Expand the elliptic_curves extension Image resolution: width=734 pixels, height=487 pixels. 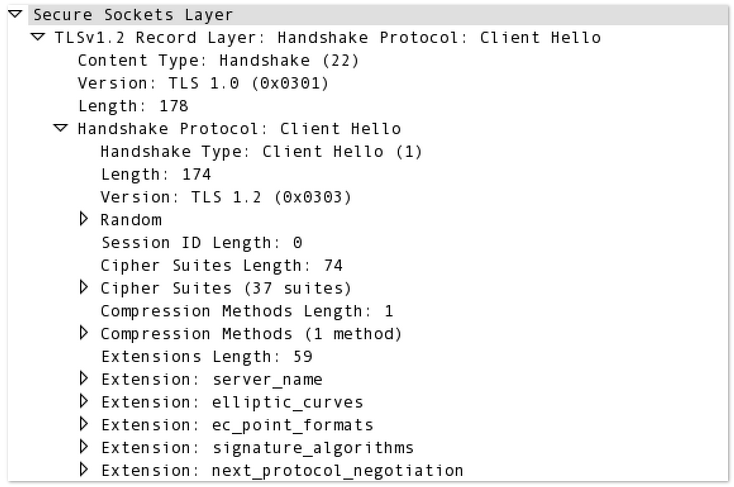click(x=84, y=402)
